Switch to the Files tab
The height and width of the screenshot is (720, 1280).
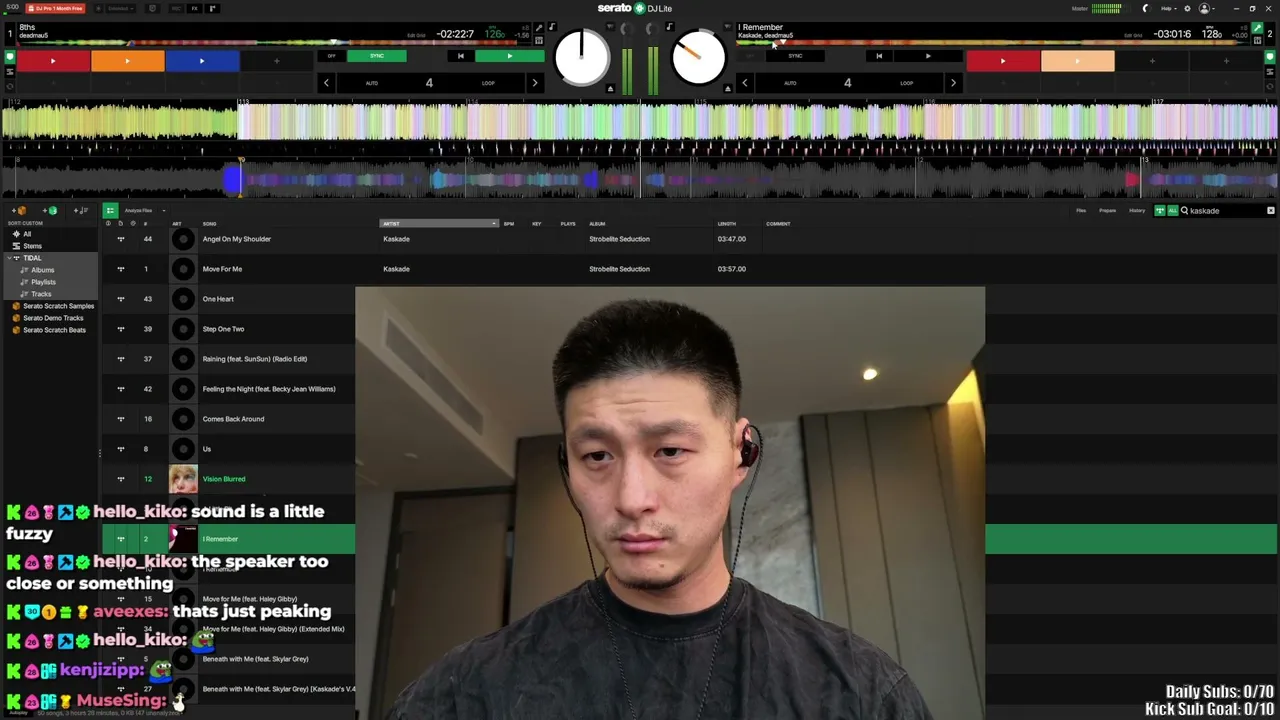pos(1081,210)
